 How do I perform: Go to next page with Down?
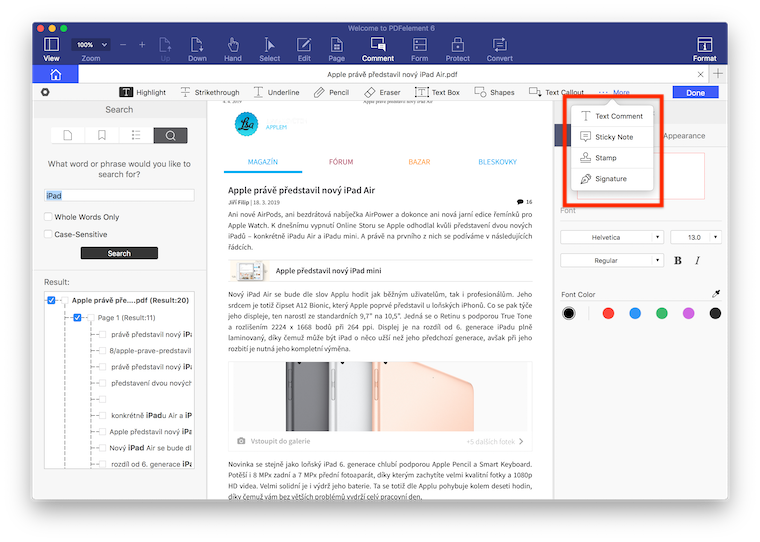click(x=197, y=49)
